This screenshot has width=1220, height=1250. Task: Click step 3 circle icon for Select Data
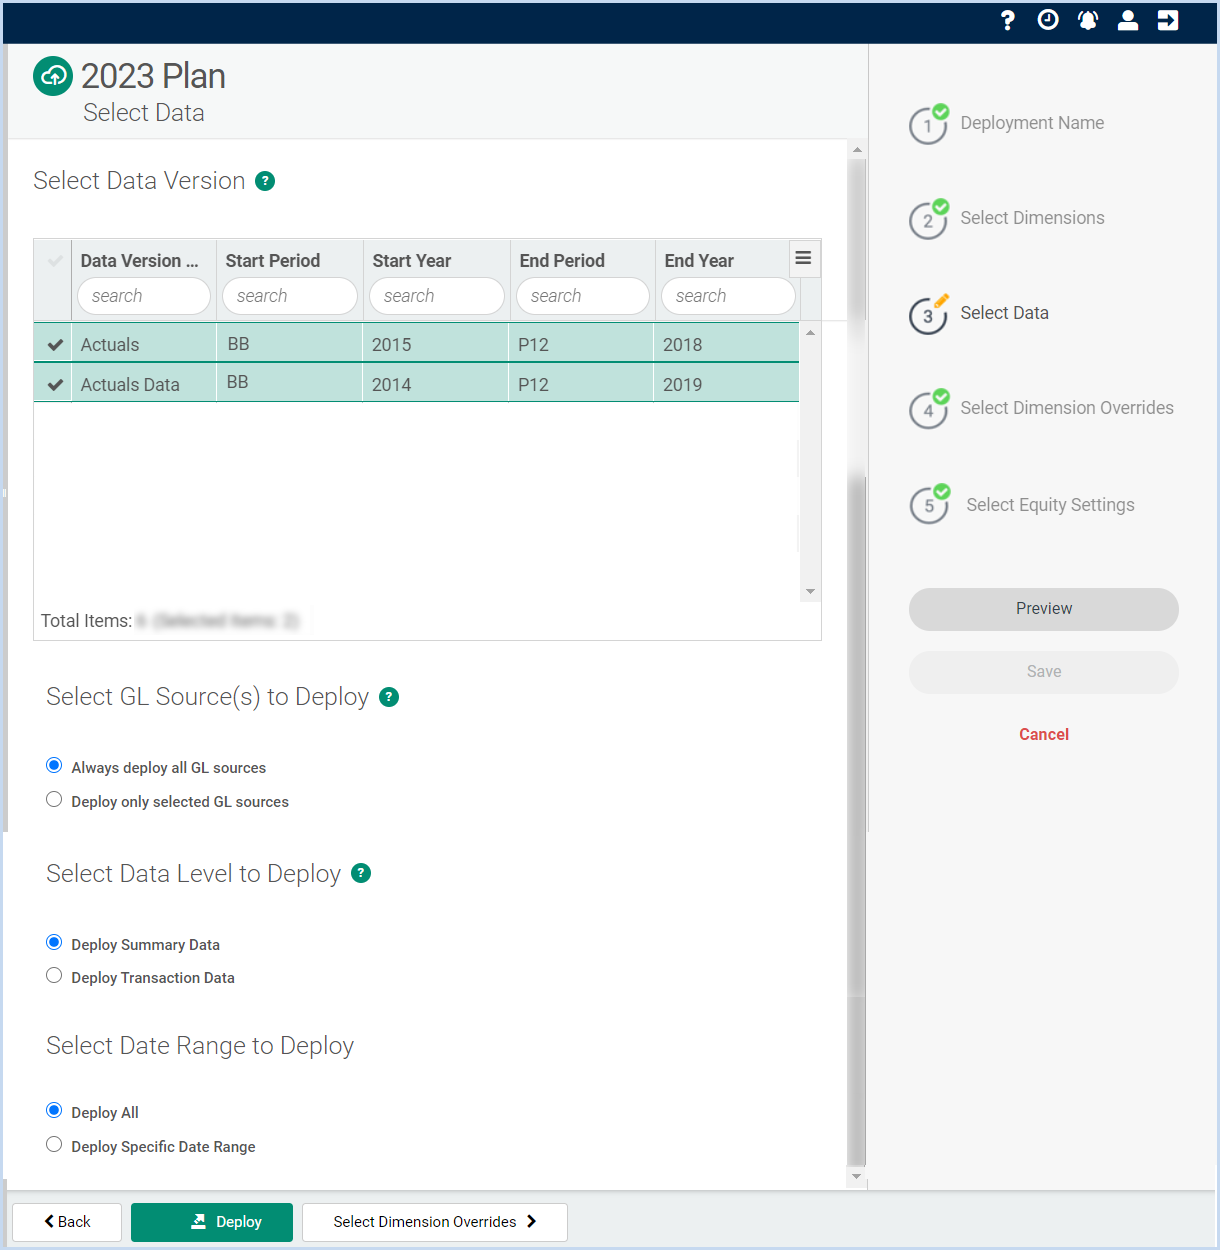(928, 315)
